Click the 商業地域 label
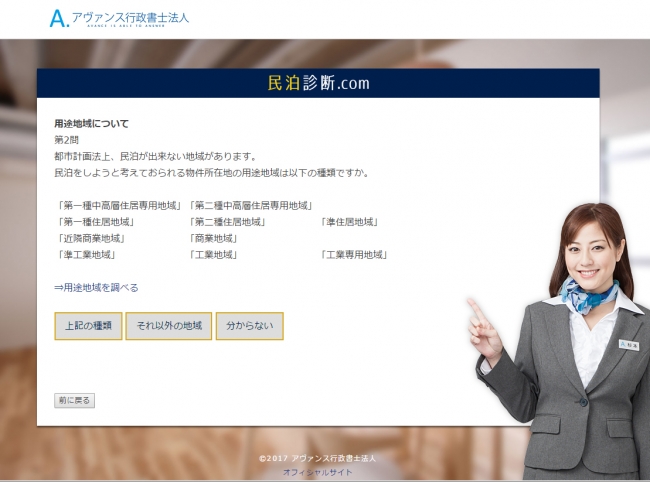The image size is (650, 482). [213, 238]
